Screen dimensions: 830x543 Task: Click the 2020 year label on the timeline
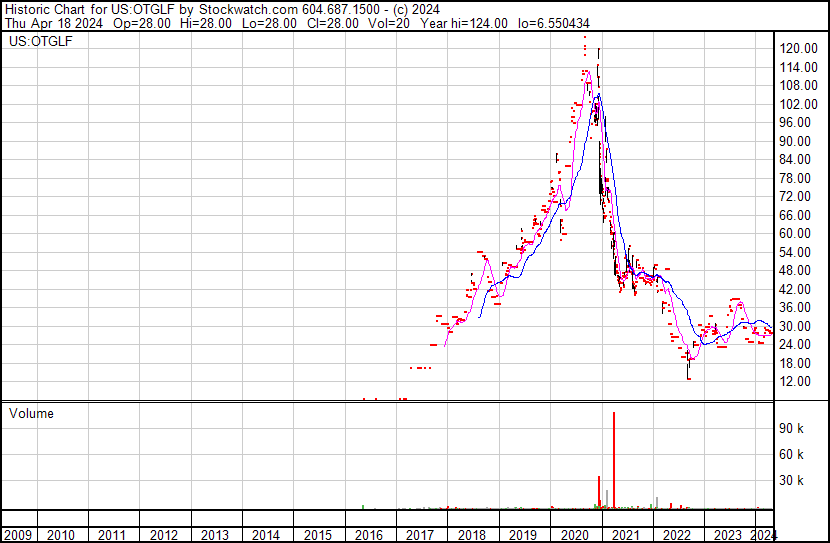coord(575,535)
